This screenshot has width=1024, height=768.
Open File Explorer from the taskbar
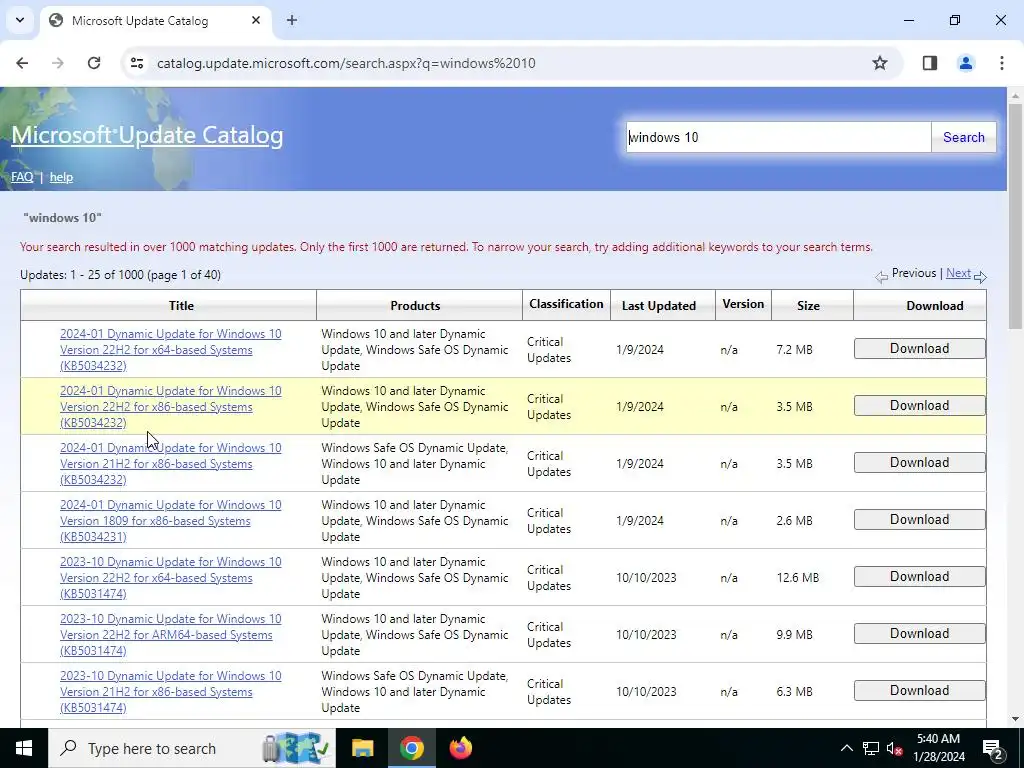(362, 748)
